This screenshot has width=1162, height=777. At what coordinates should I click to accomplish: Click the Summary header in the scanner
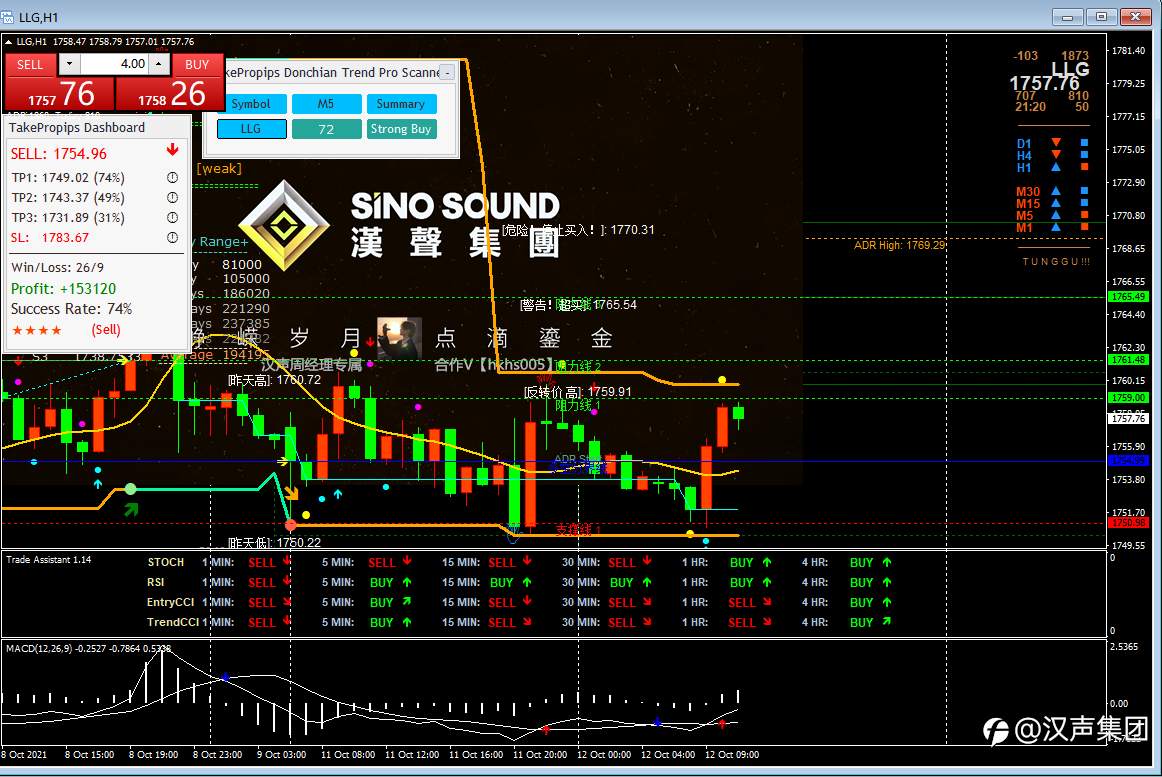click(401, 104)
